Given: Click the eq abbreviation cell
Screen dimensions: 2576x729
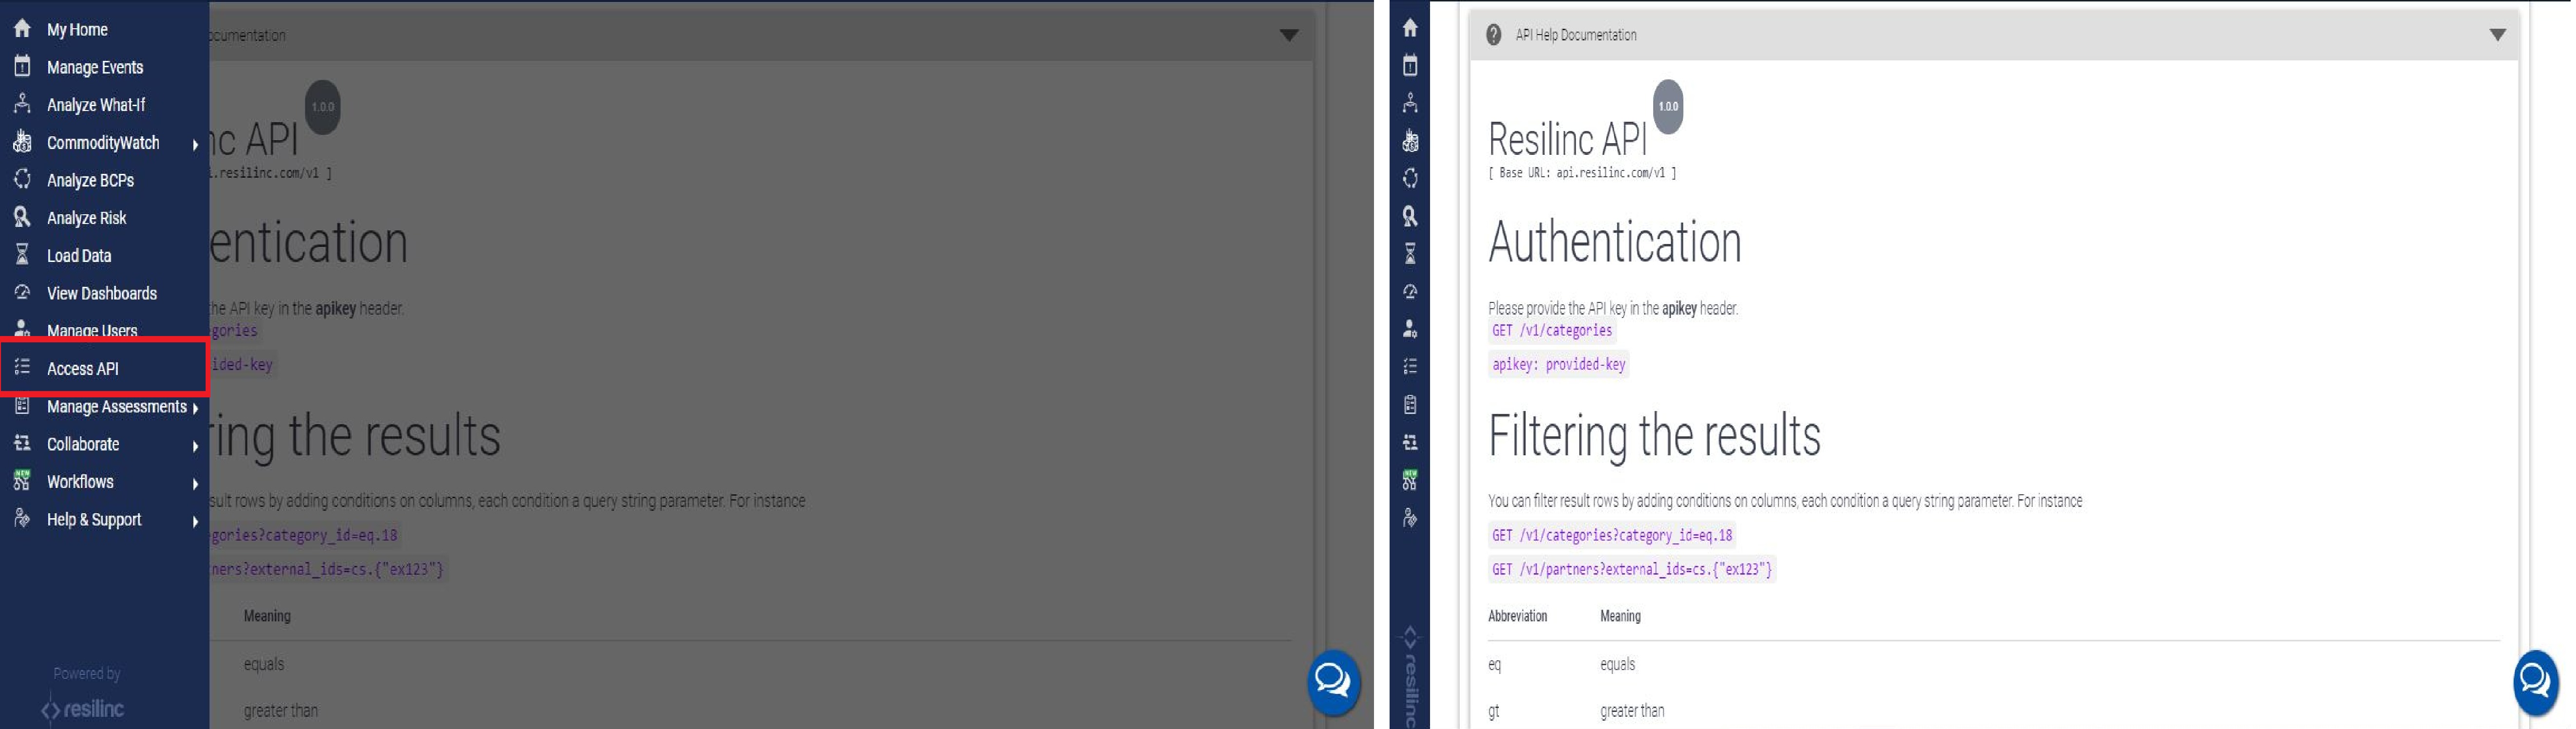Looking at the screenshot, I should coord(1494,665).
